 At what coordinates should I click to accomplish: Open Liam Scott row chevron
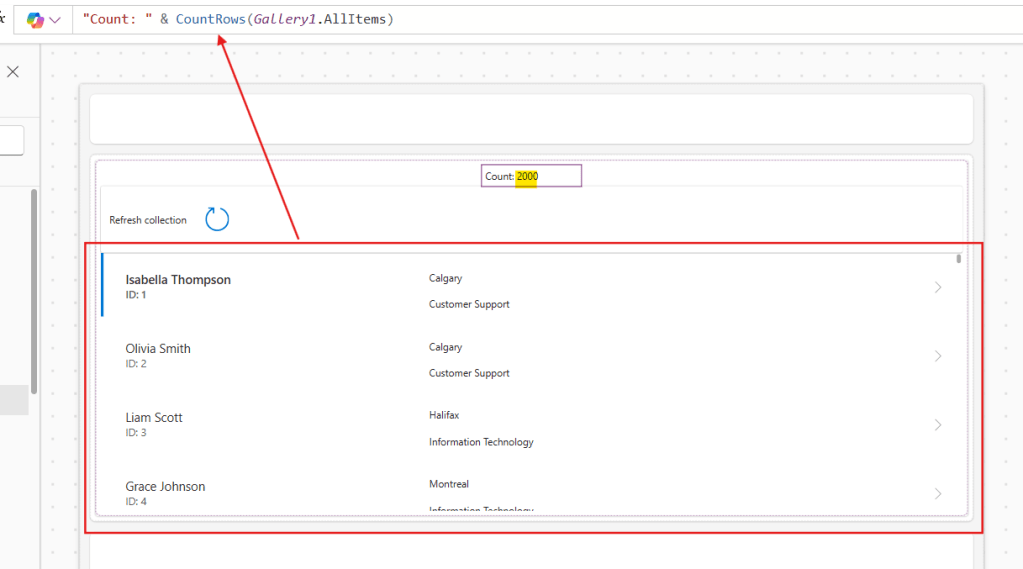coord(938,425)
